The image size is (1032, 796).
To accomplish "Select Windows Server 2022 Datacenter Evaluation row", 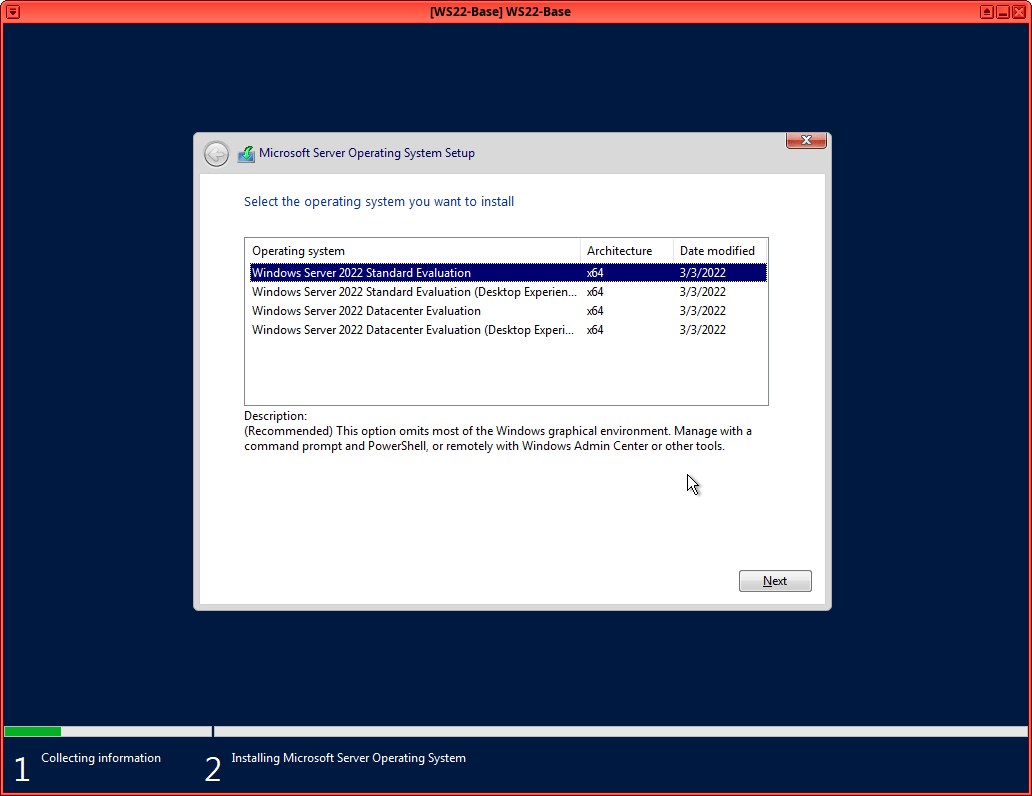I will pos(508,311).
